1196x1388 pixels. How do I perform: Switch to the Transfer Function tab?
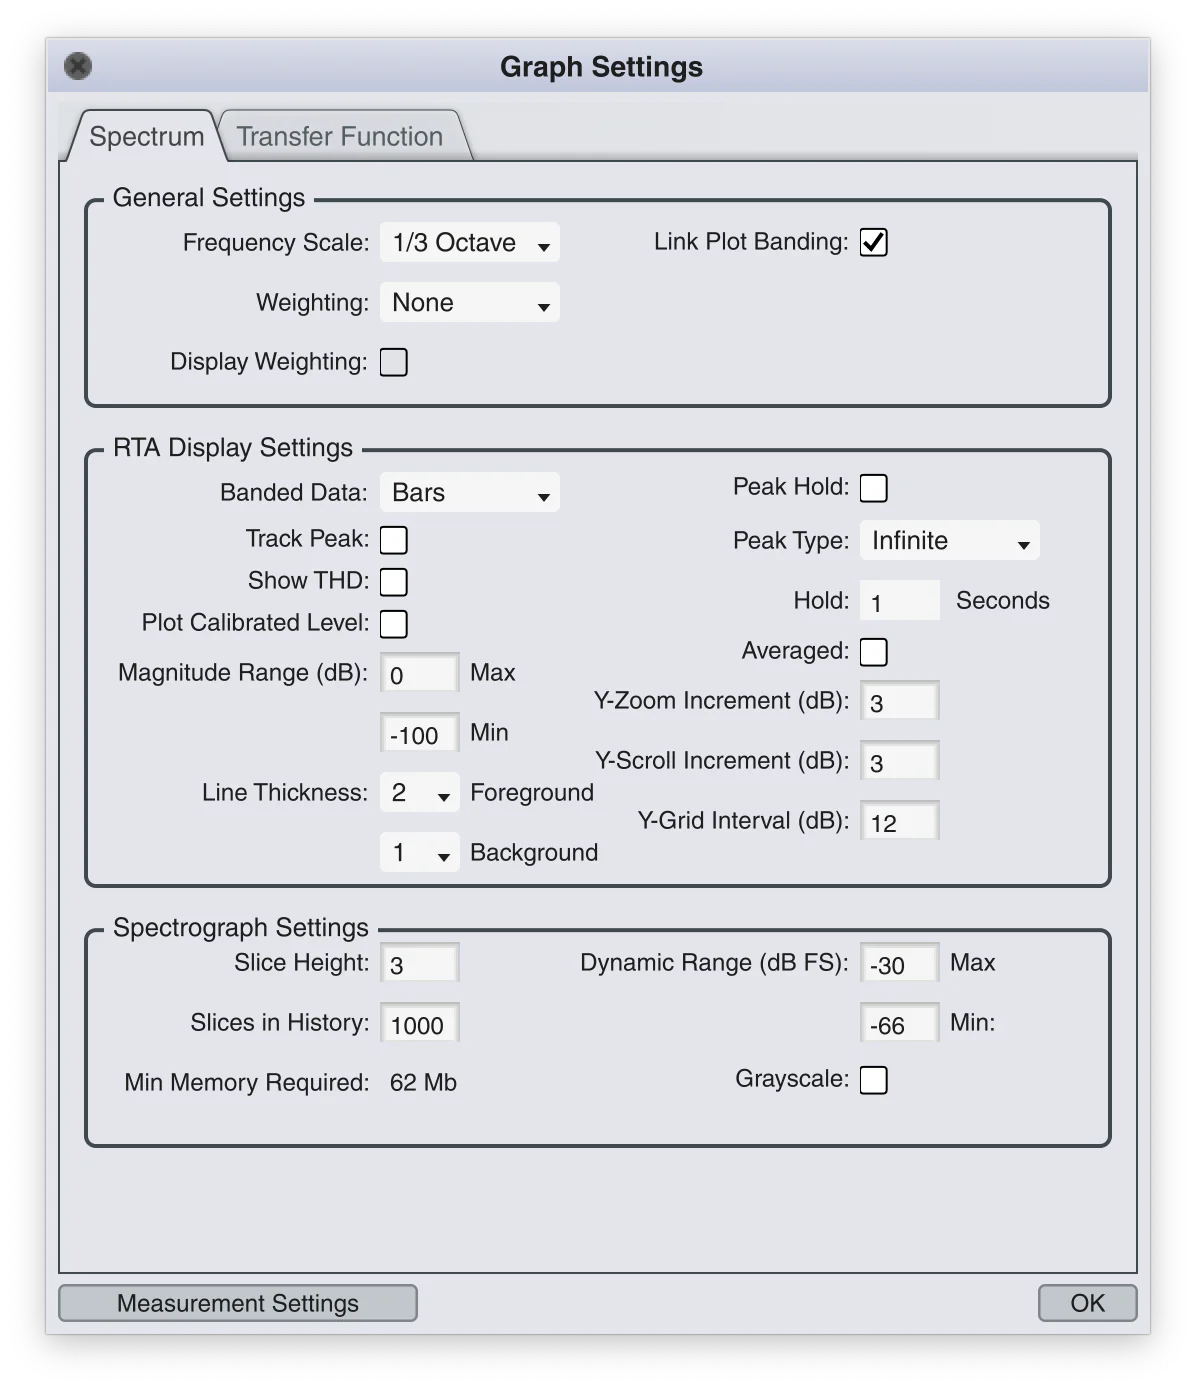pos(340,137)
